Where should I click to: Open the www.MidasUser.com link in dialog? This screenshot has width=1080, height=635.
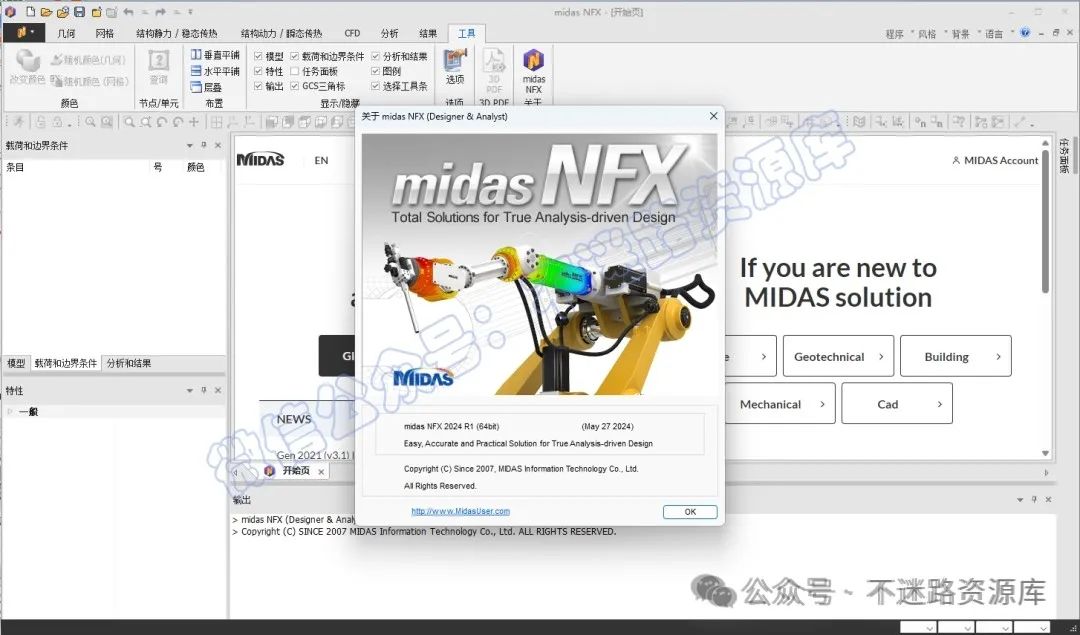[x=460, y=511]
